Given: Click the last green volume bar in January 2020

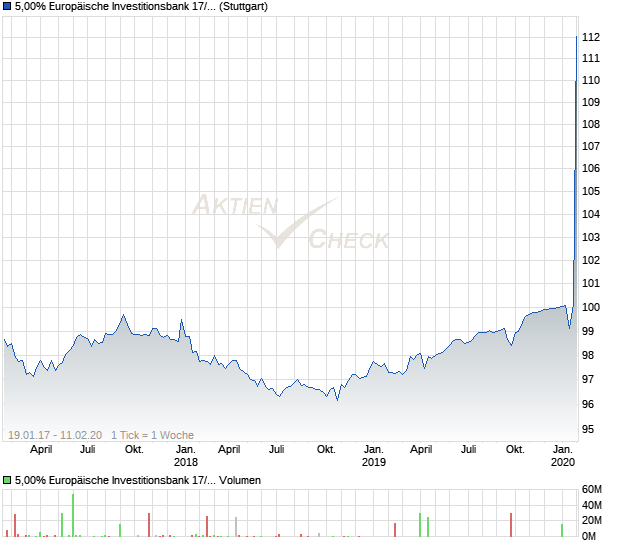Looking at the screenshot, I should point(562,530).
